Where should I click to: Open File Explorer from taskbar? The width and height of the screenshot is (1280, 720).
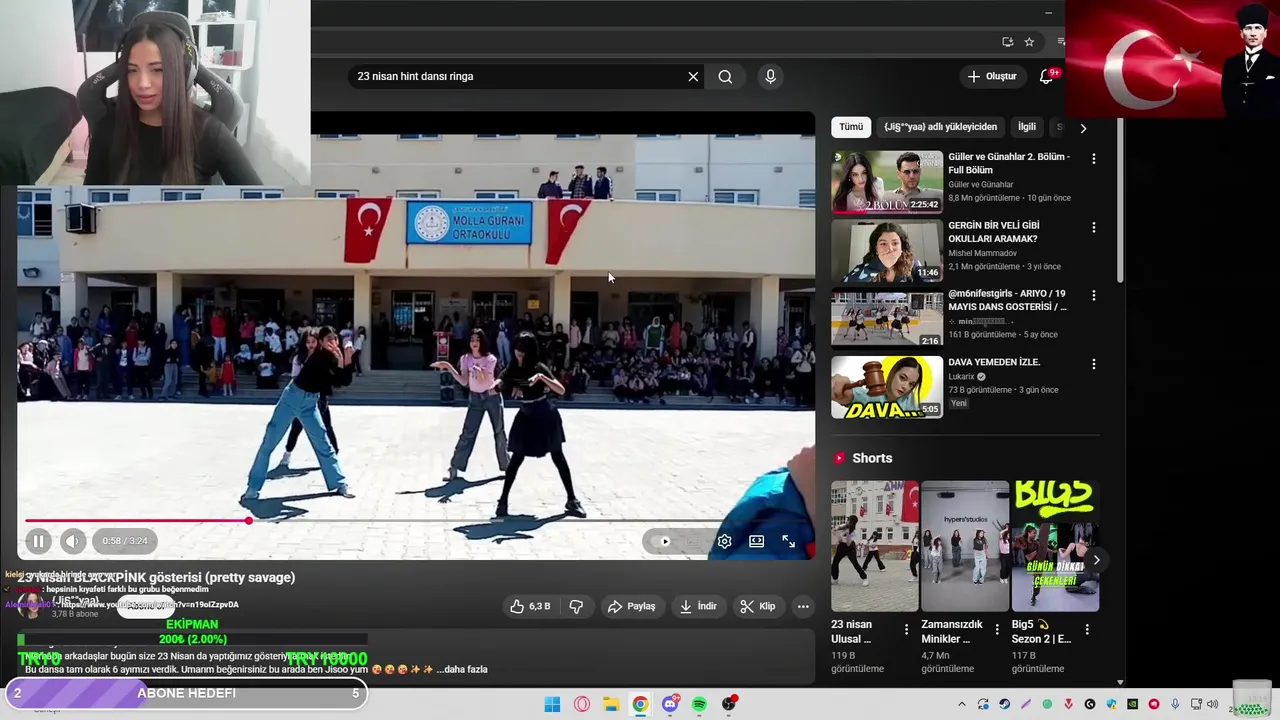611,704
